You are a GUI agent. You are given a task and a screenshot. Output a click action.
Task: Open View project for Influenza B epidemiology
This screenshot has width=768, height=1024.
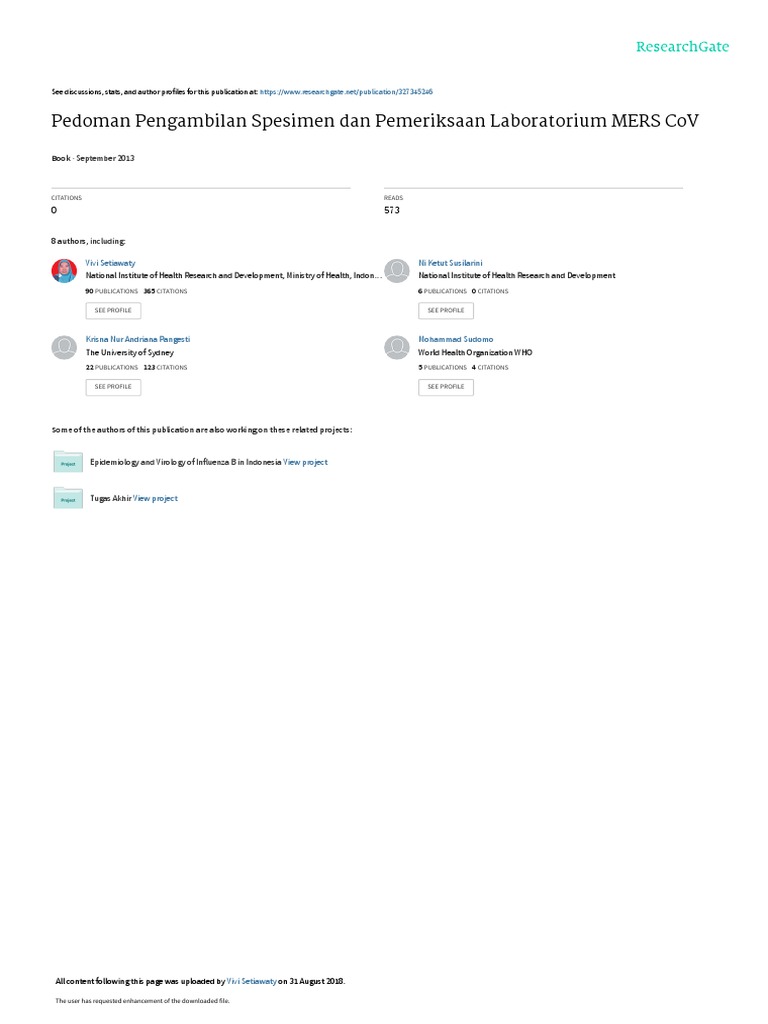[x=306, y=462]
